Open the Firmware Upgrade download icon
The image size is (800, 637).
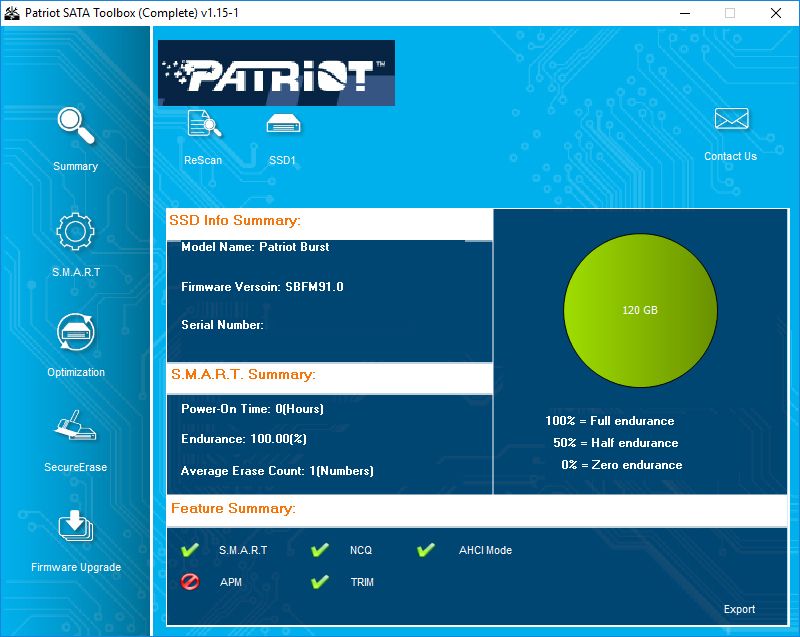click(76, 525)
